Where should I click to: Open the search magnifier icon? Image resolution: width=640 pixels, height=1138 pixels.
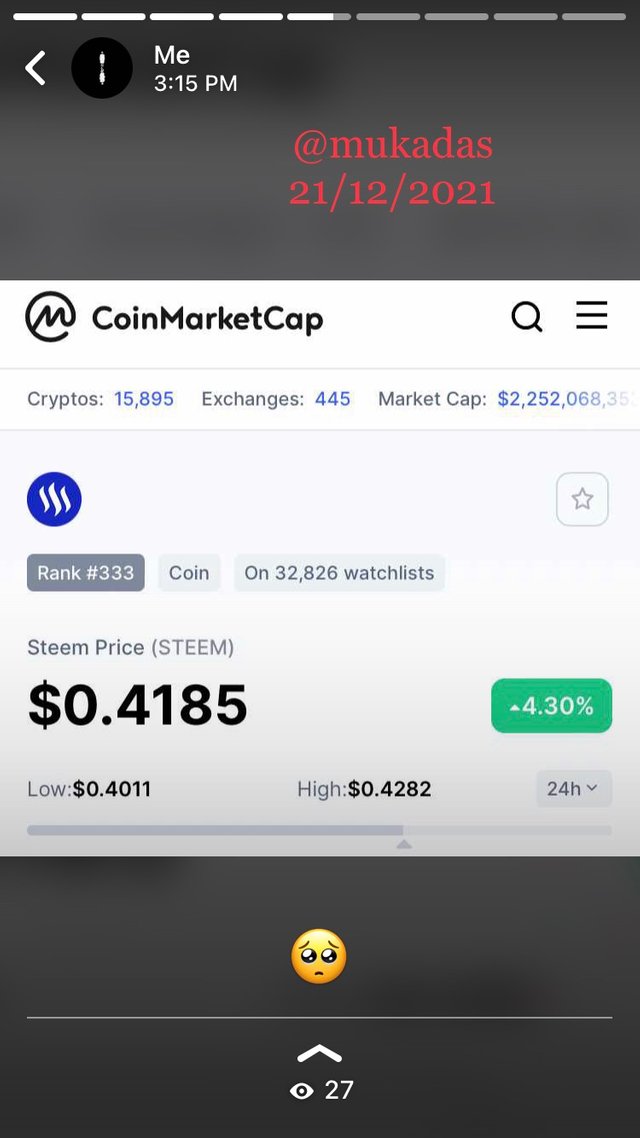pyautogui.click(x=527, y=318)
